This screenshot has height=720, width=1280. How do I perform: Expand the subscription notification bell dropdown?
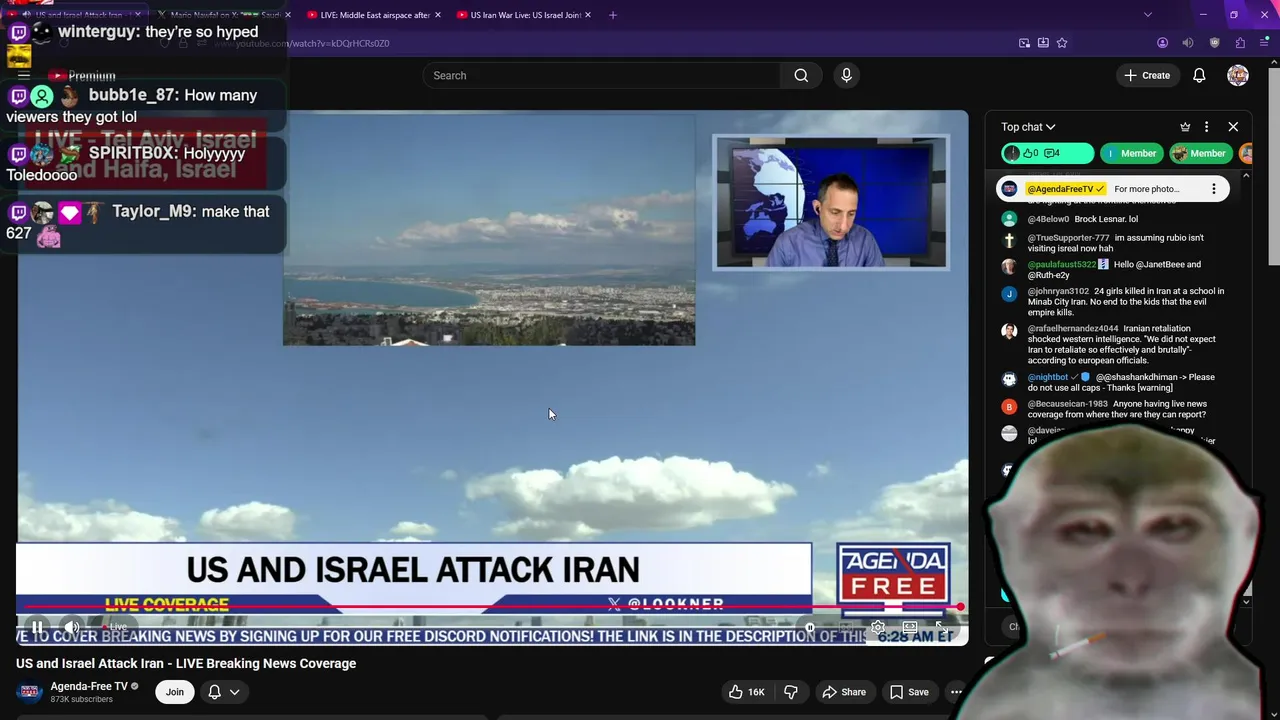coord(224,692)
